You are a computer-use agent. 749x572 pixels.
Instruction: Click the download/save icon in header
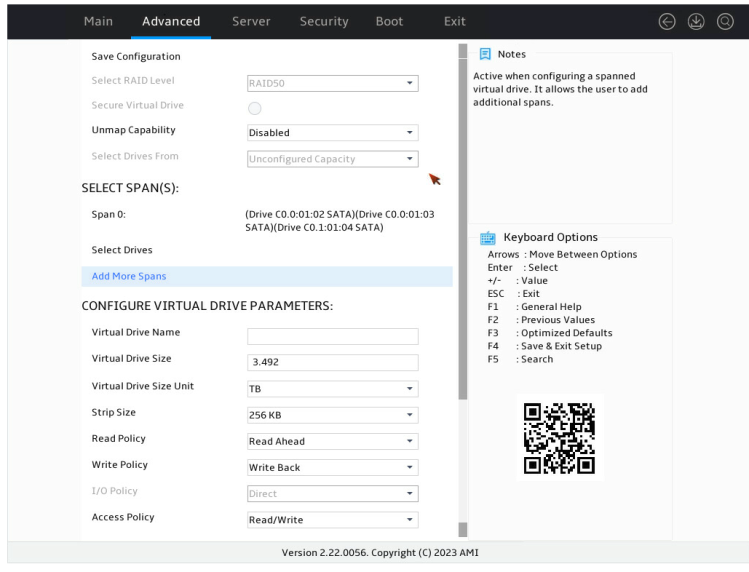click(x=696, y=22)
